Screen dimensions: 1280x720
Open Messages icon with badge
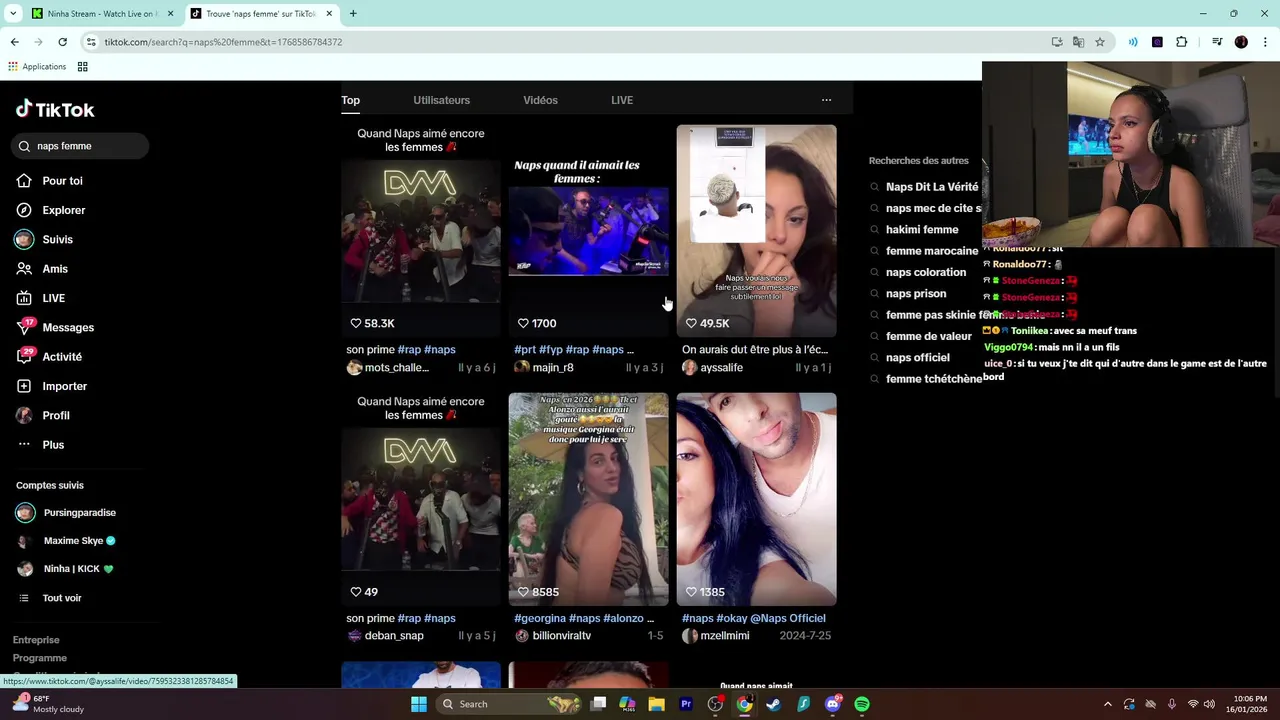tap(24, 327)
